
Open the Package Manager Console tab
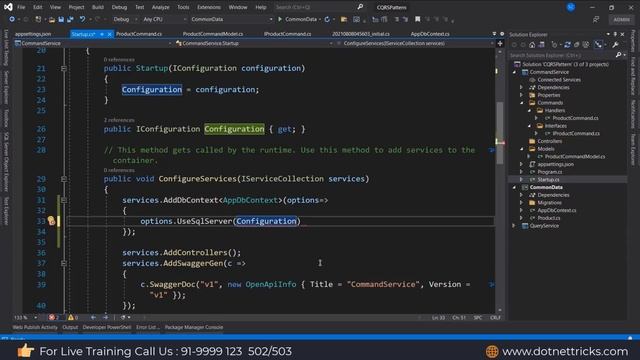tap(194, 327)
